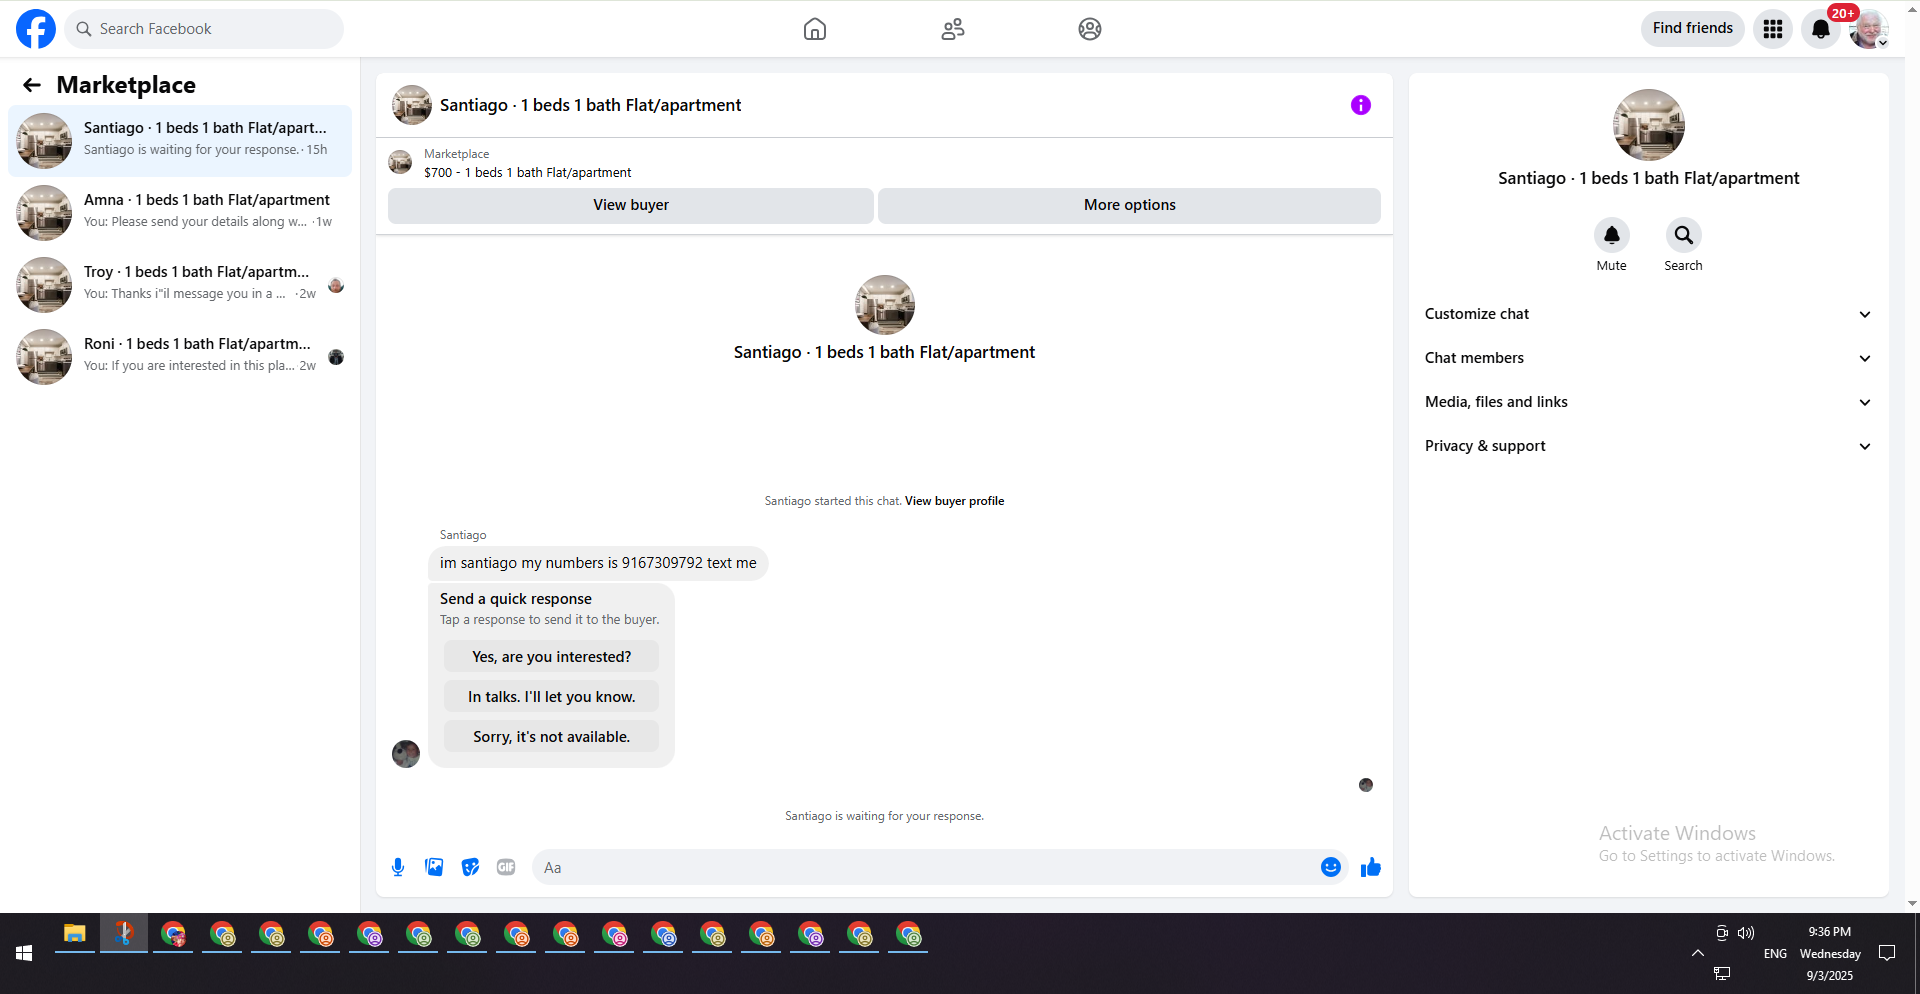Choose a GIF icon
Image resolution: width=1920 pixels, height=994 pixels.
click(x=506, y=867)
